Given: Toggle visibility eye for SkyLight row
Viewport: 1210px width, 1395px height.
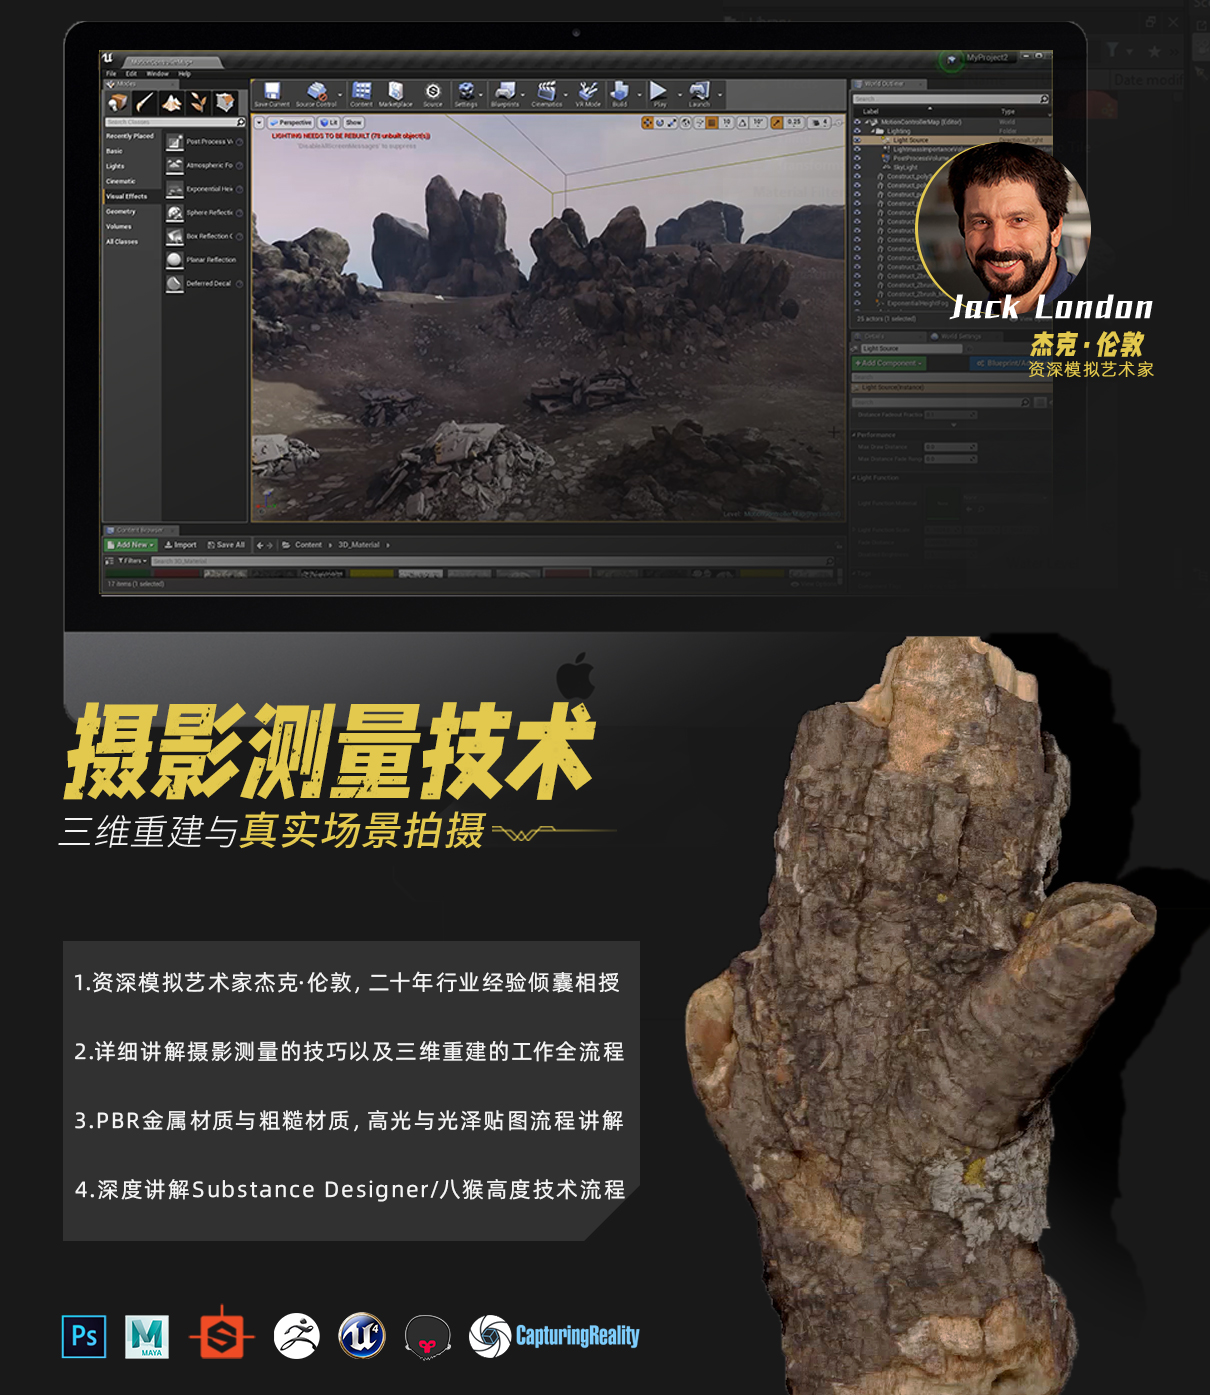Looking at the screenshot, I should pos(857,167).
